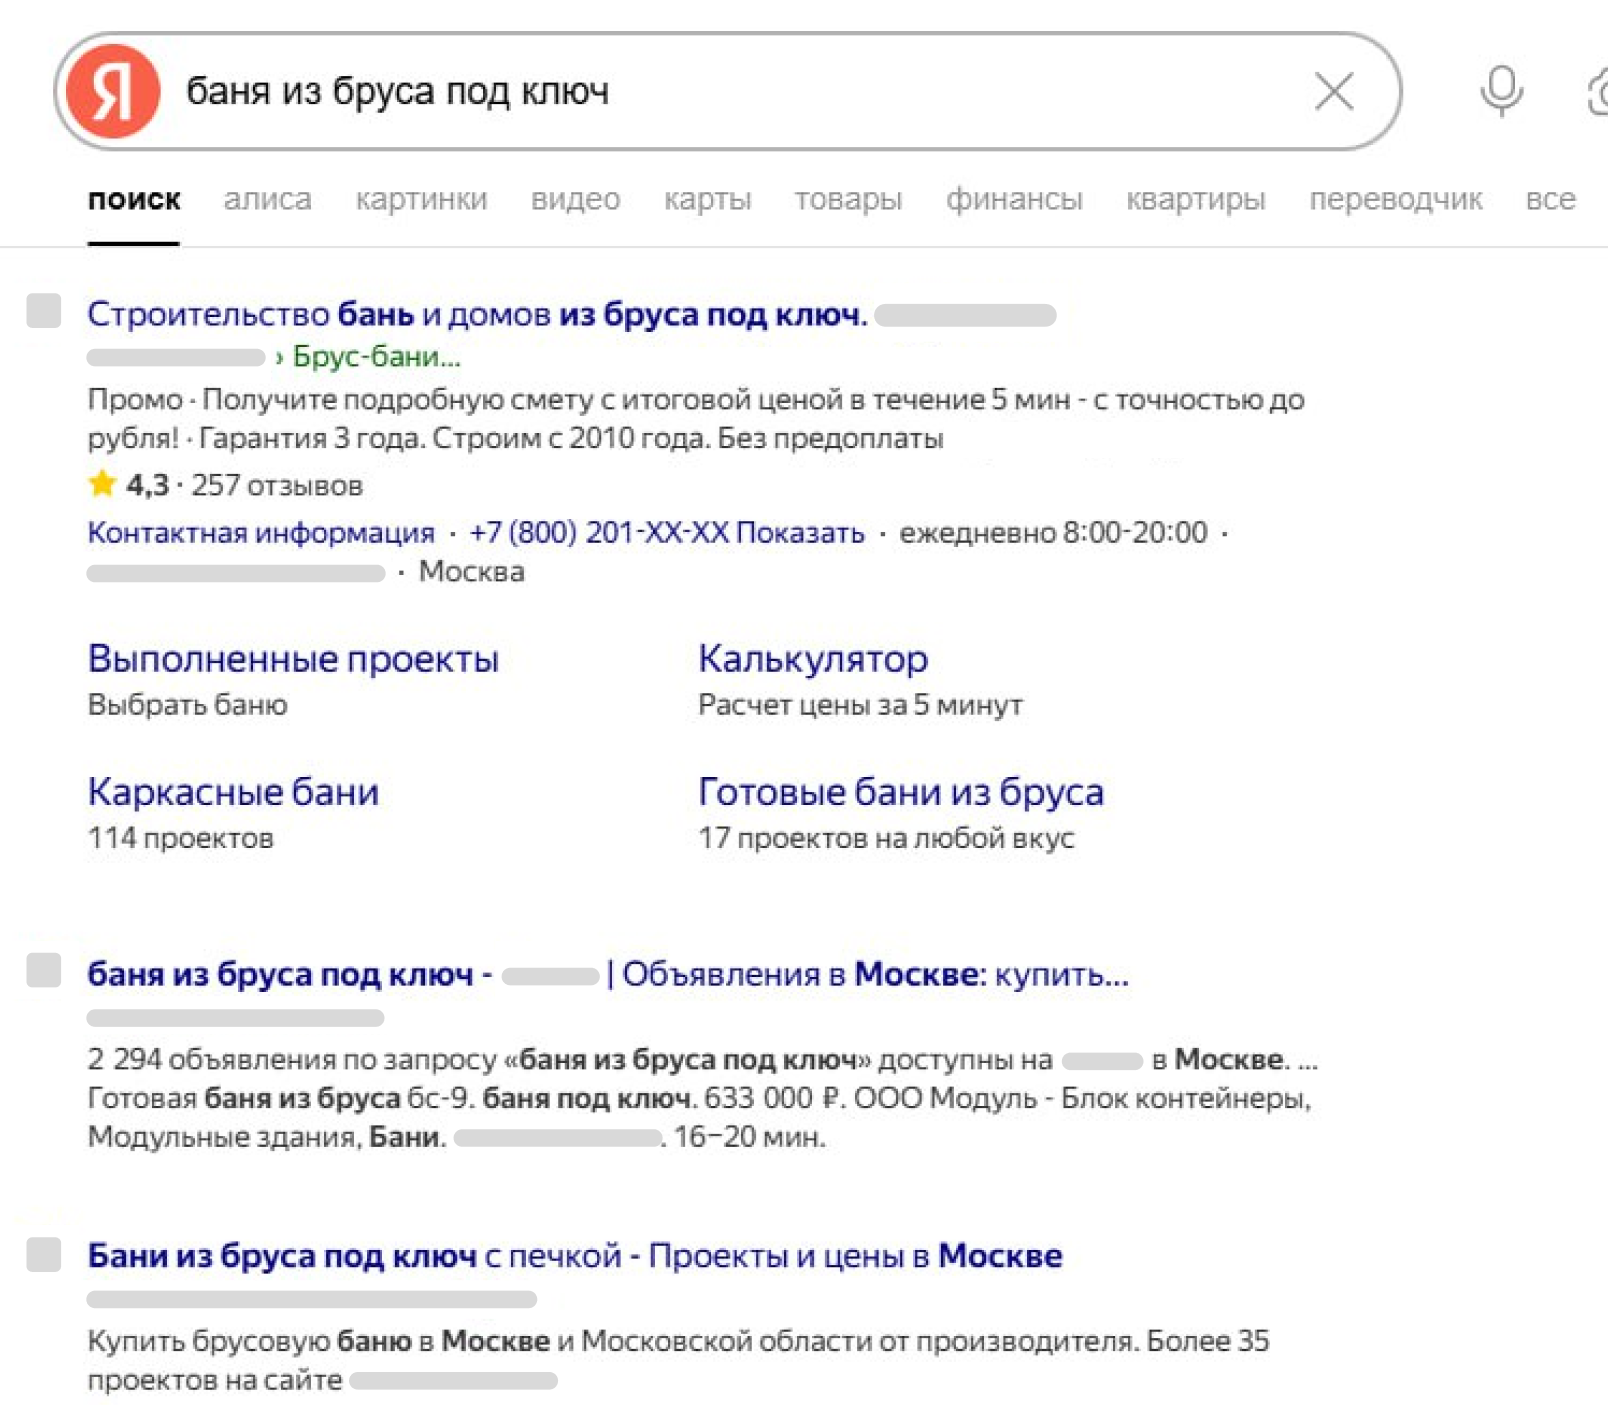
Task: Click the favicon of 'с печкой' result
Action: point(44,1254)
